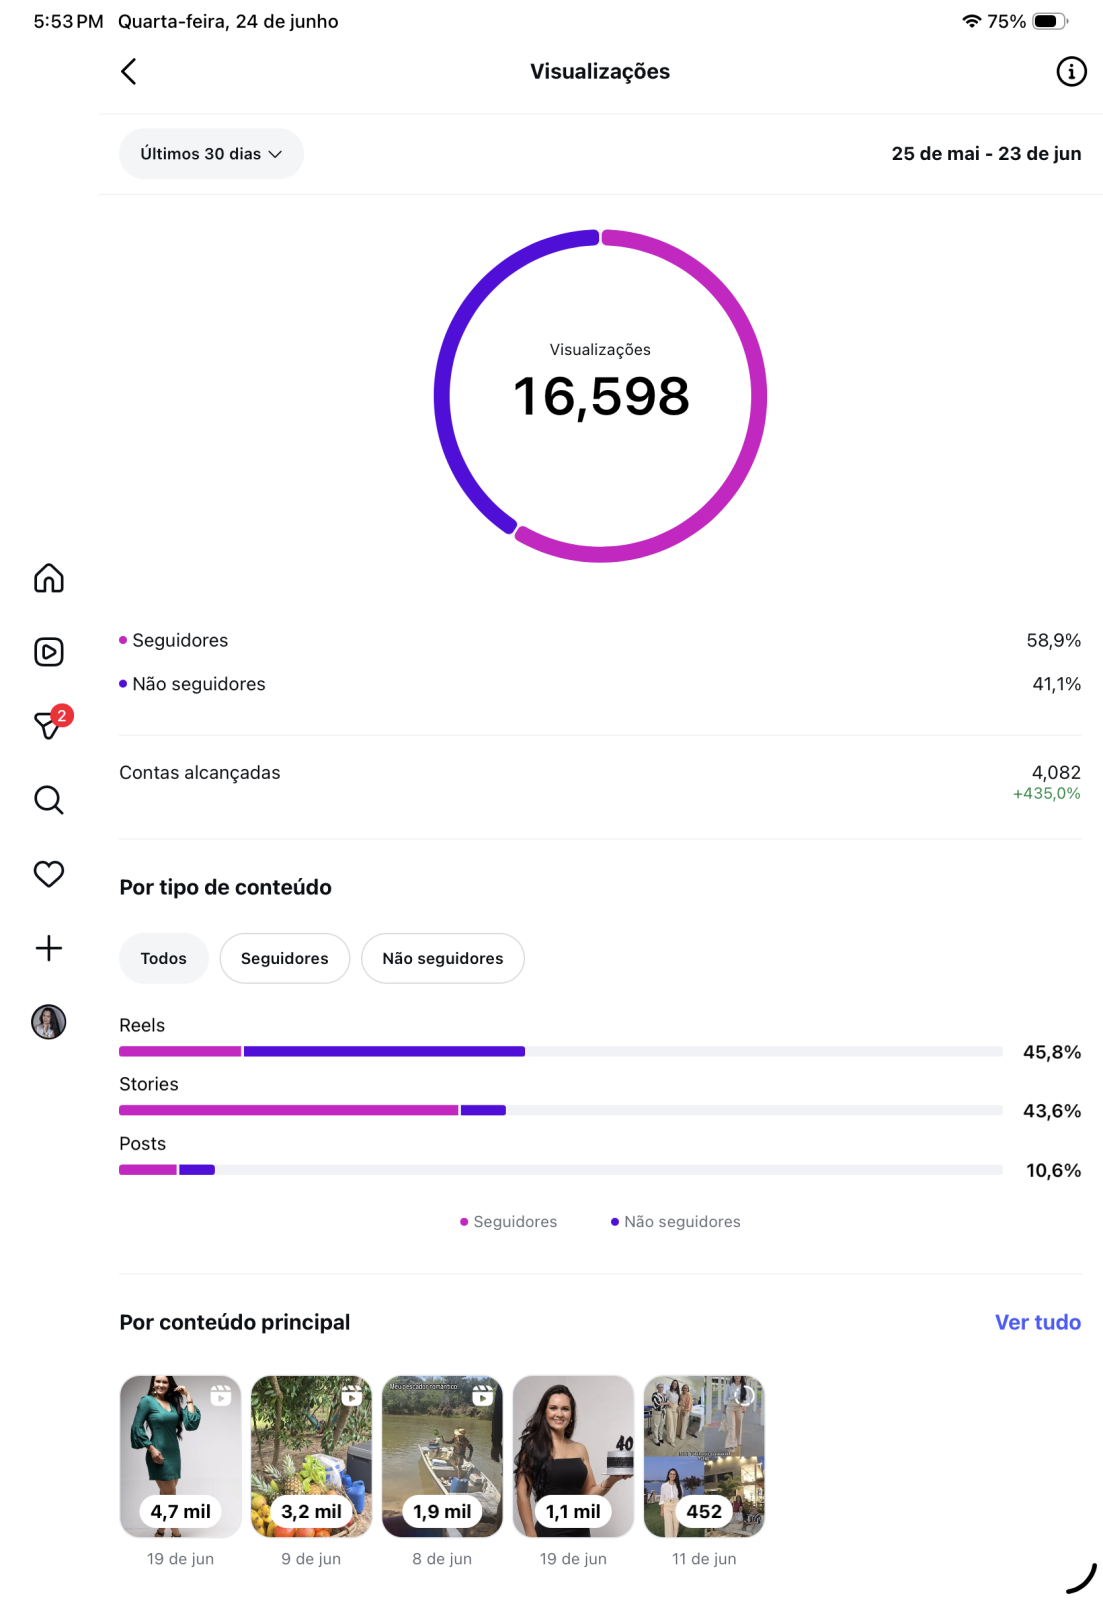Screen dimensions: 1103x1600
Task: Open notifications heart icon
Action: [49, 874]
